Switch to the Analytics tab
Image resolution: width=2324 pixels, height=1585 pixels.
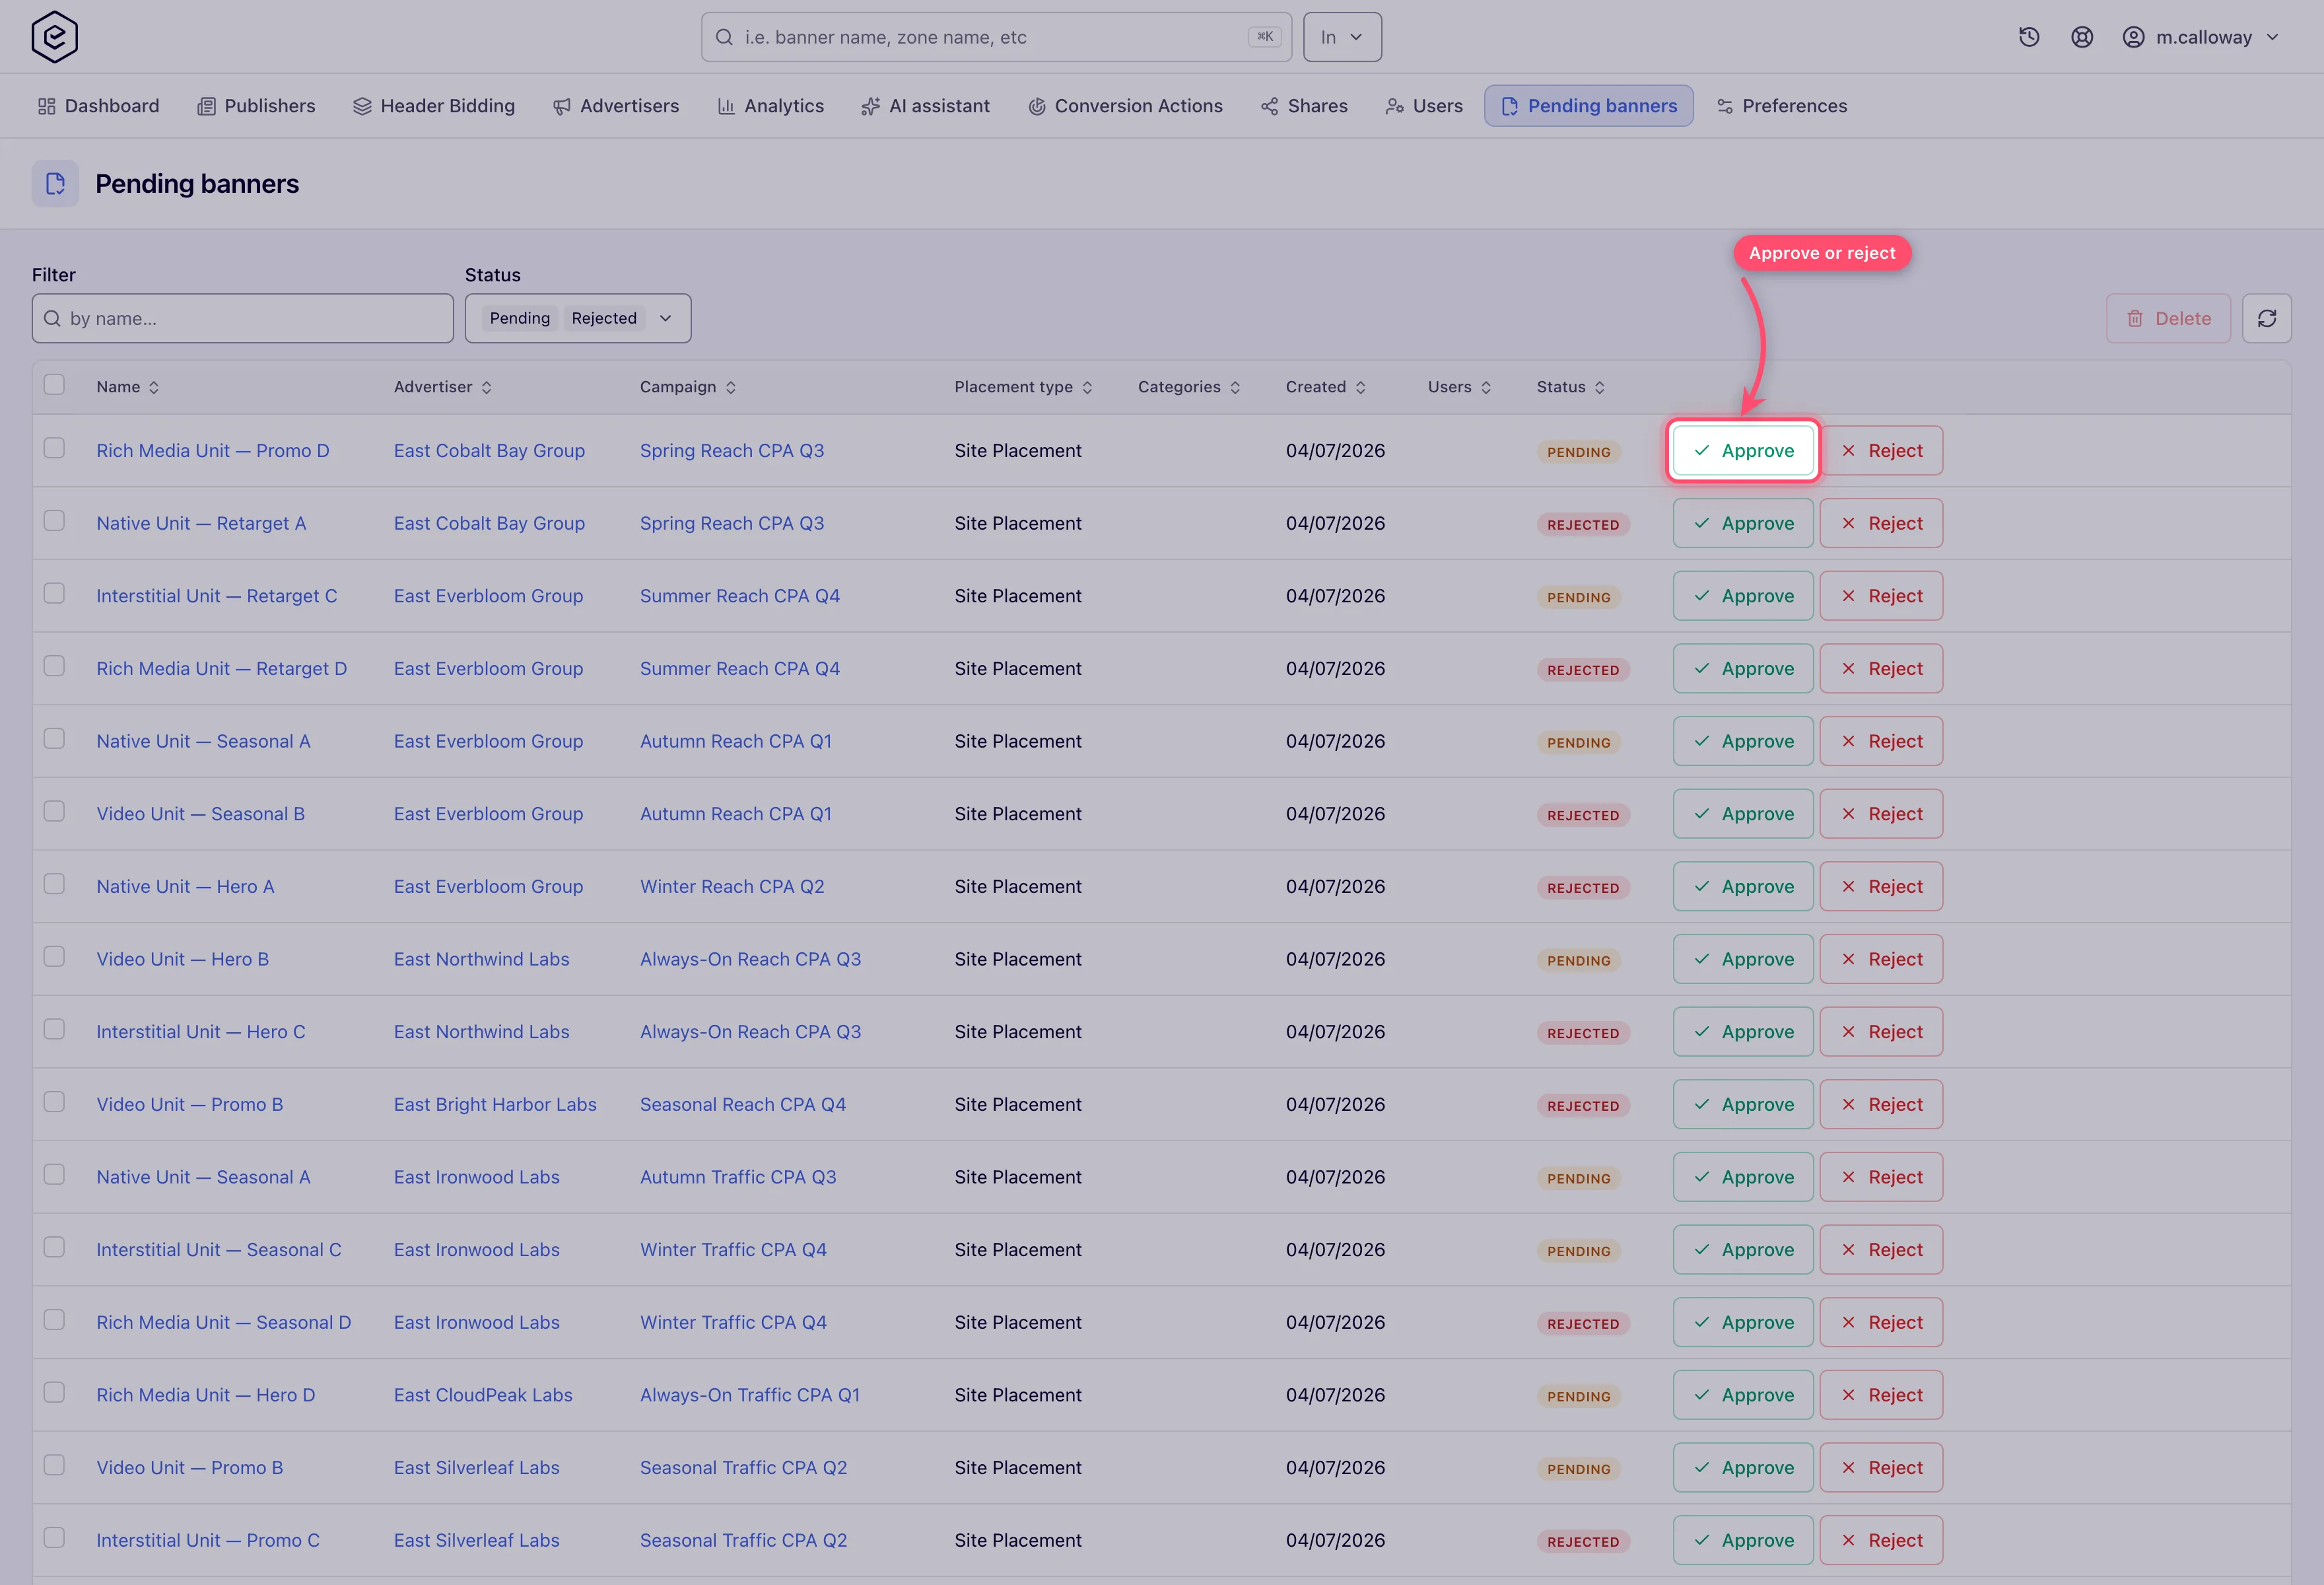tap(771, 106)
